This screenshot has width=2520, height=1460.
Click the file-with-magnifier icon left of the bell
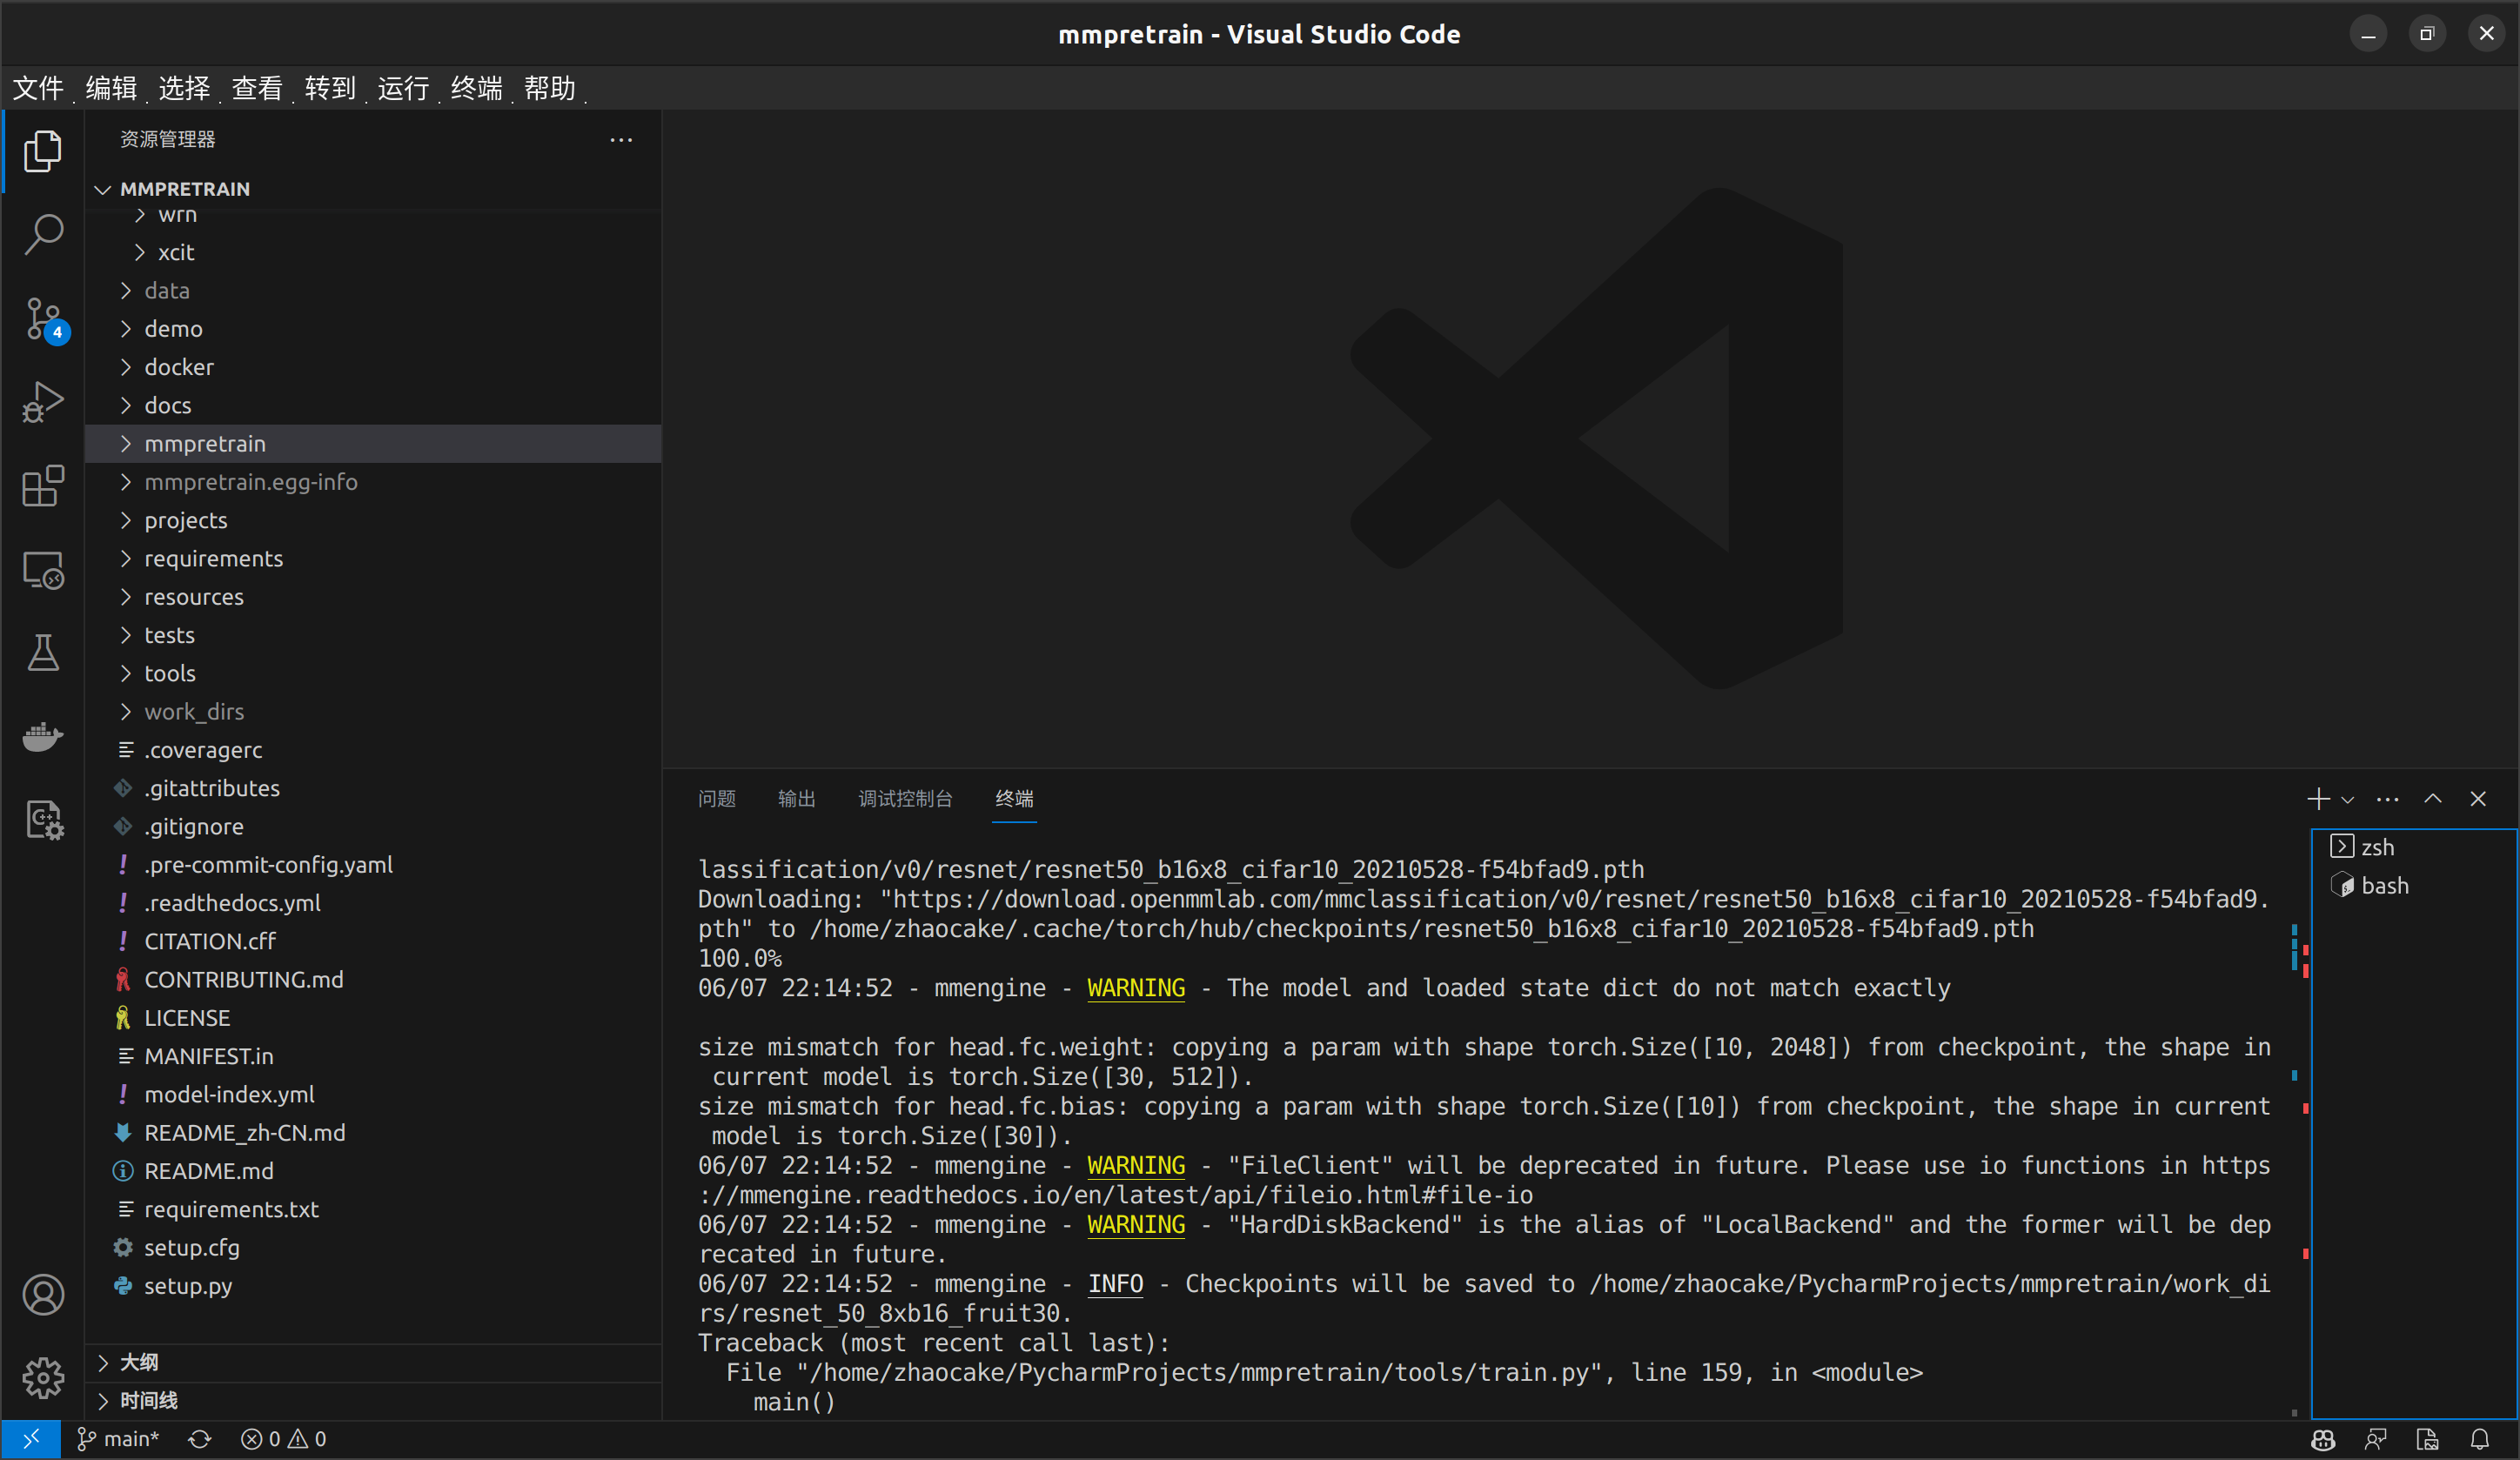coord(2427,1439)
